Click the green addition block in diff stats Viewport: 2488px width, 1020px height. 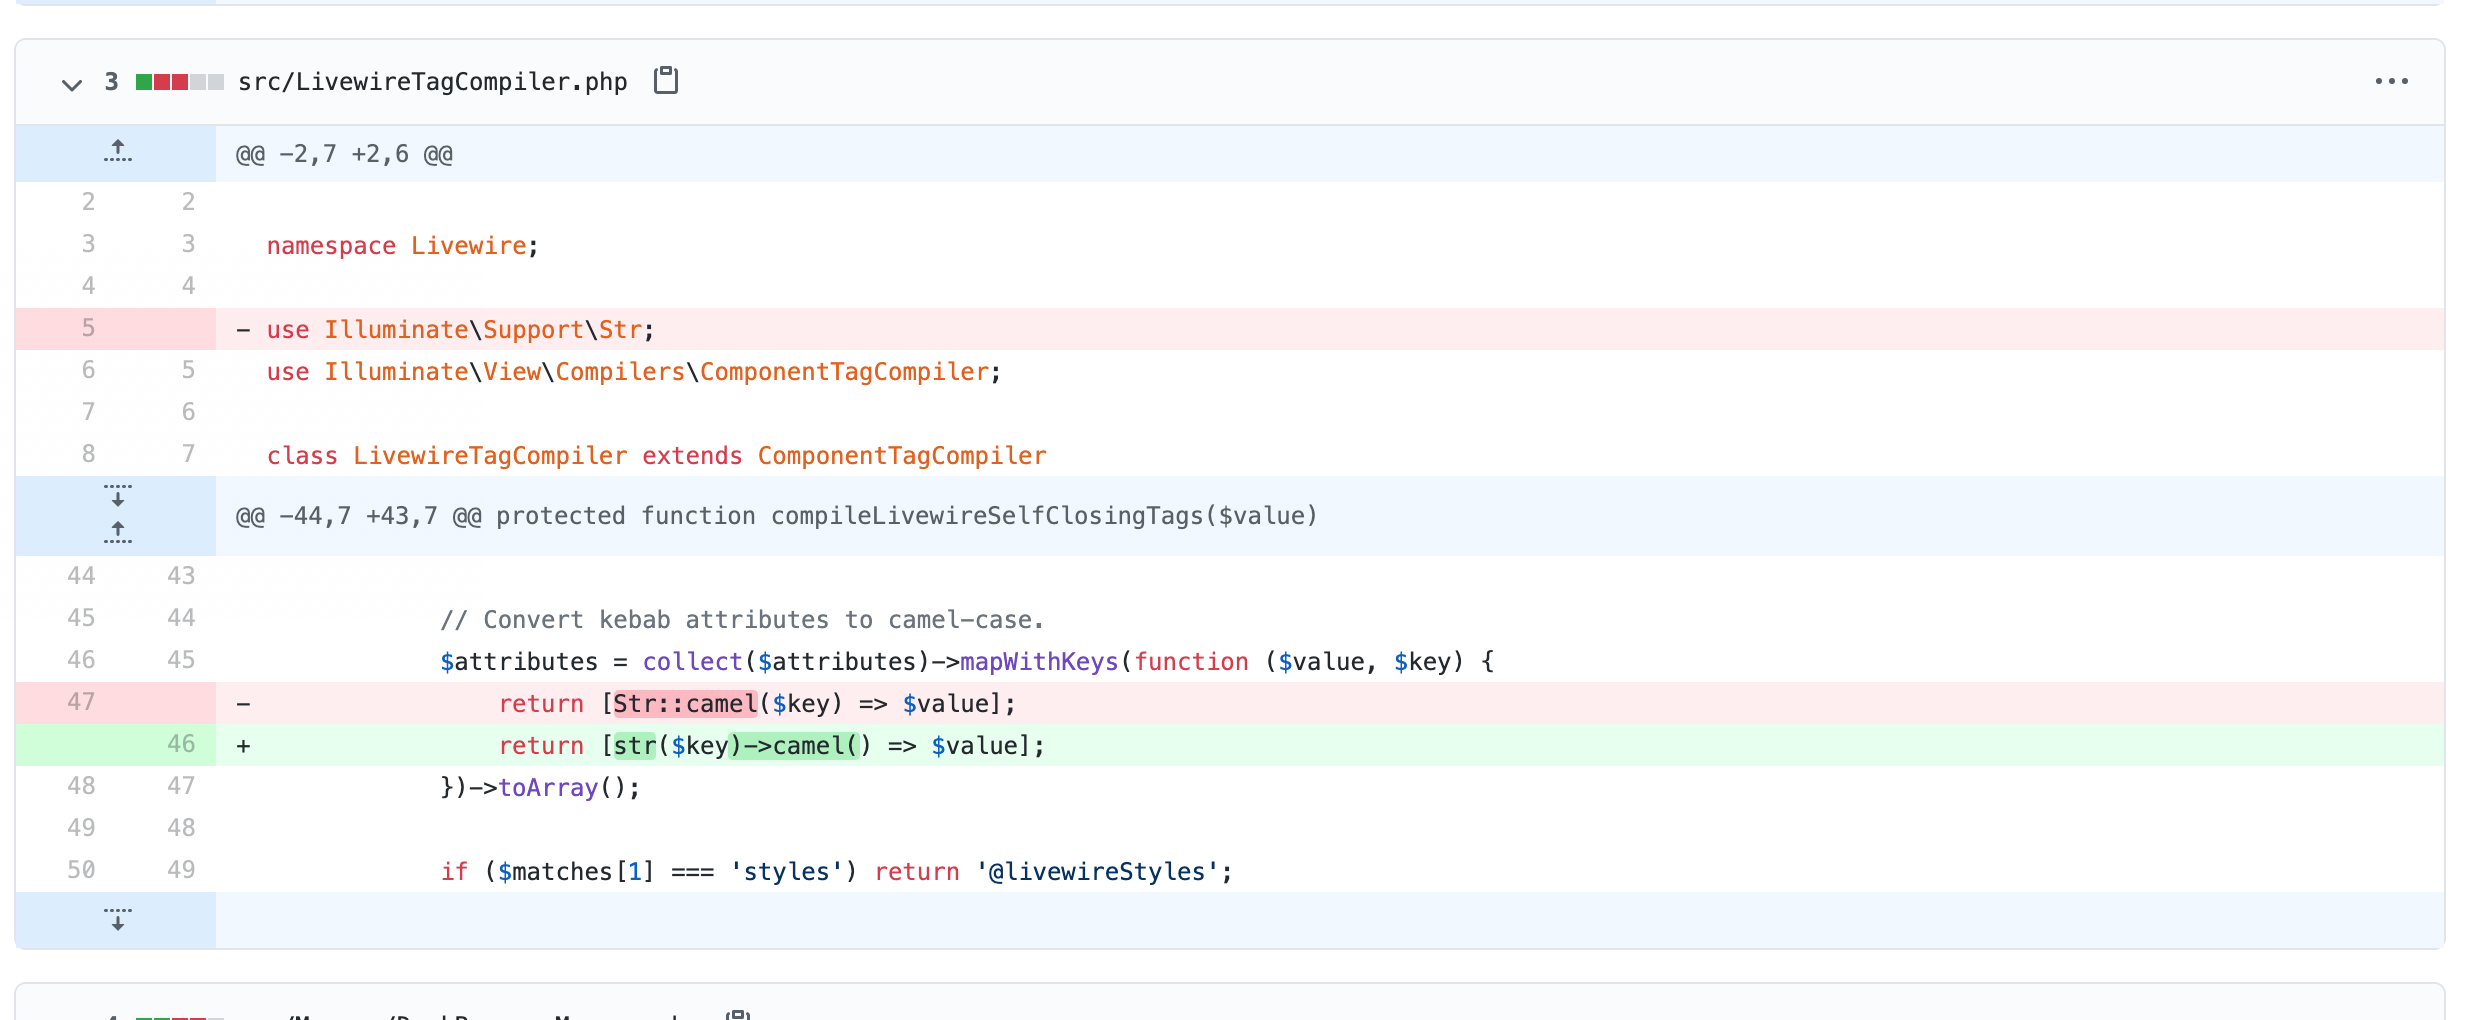point(145,81)
